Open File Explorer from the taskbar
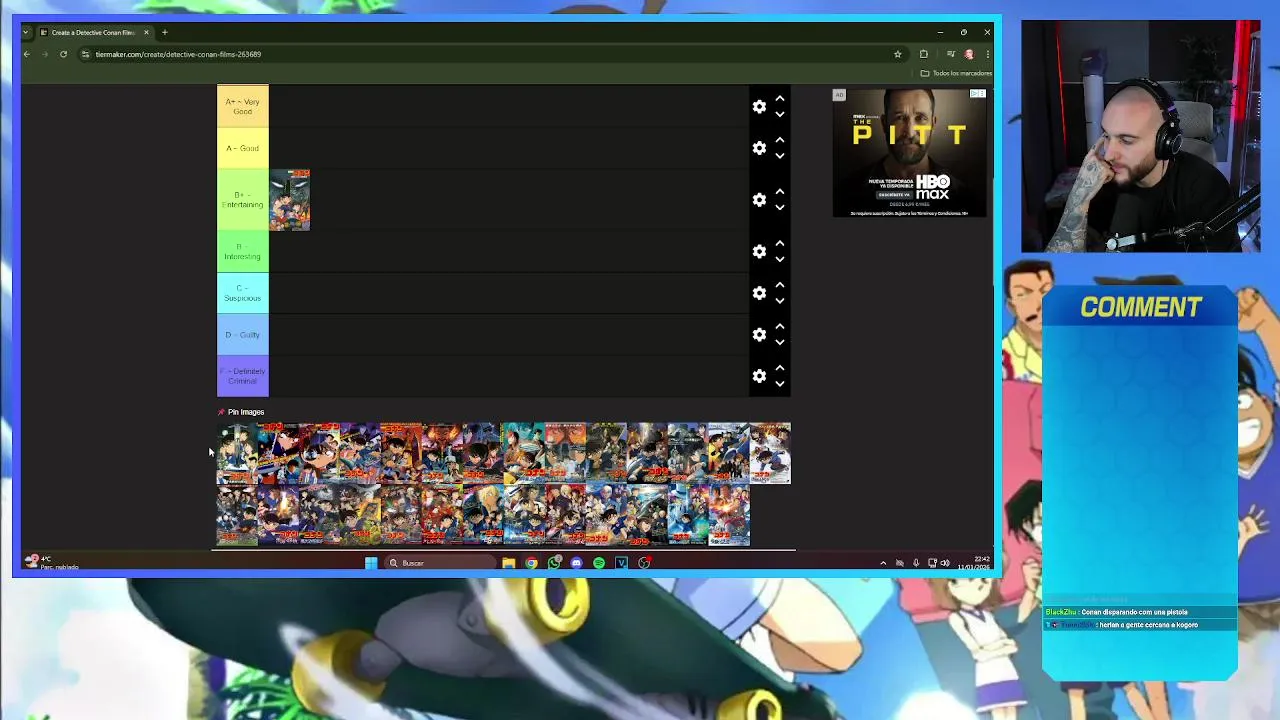The image size is (1280, 720). tap(509, 563)
